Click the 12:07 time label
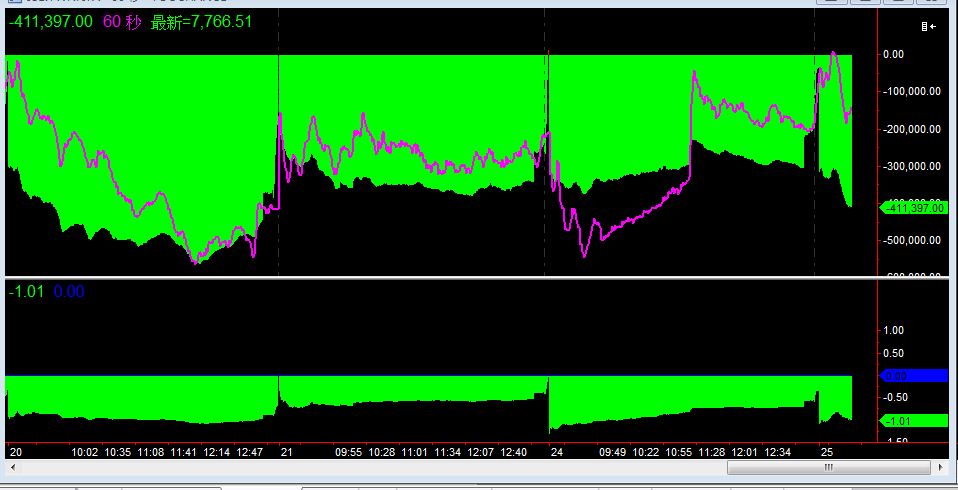Image resolution: width=958 pixels, height=490 pixels. pos(481,452)
